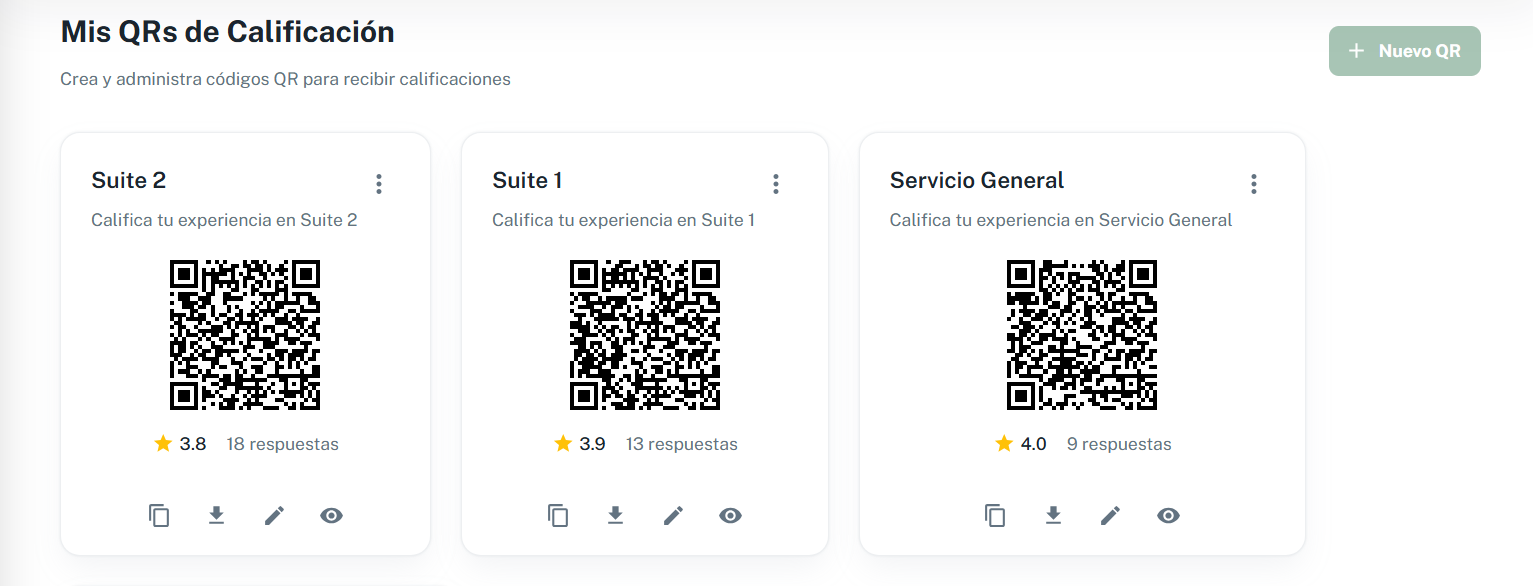Open the 18 respuestas for Suite 2
Viewport: 1533px width, 586px height.
[283, 444]
